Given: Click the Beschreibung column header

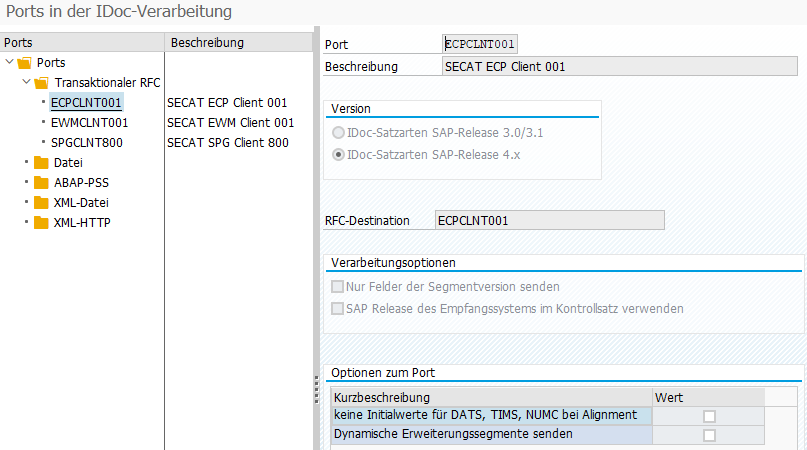Looking at the screenshot, I should 207,43.
